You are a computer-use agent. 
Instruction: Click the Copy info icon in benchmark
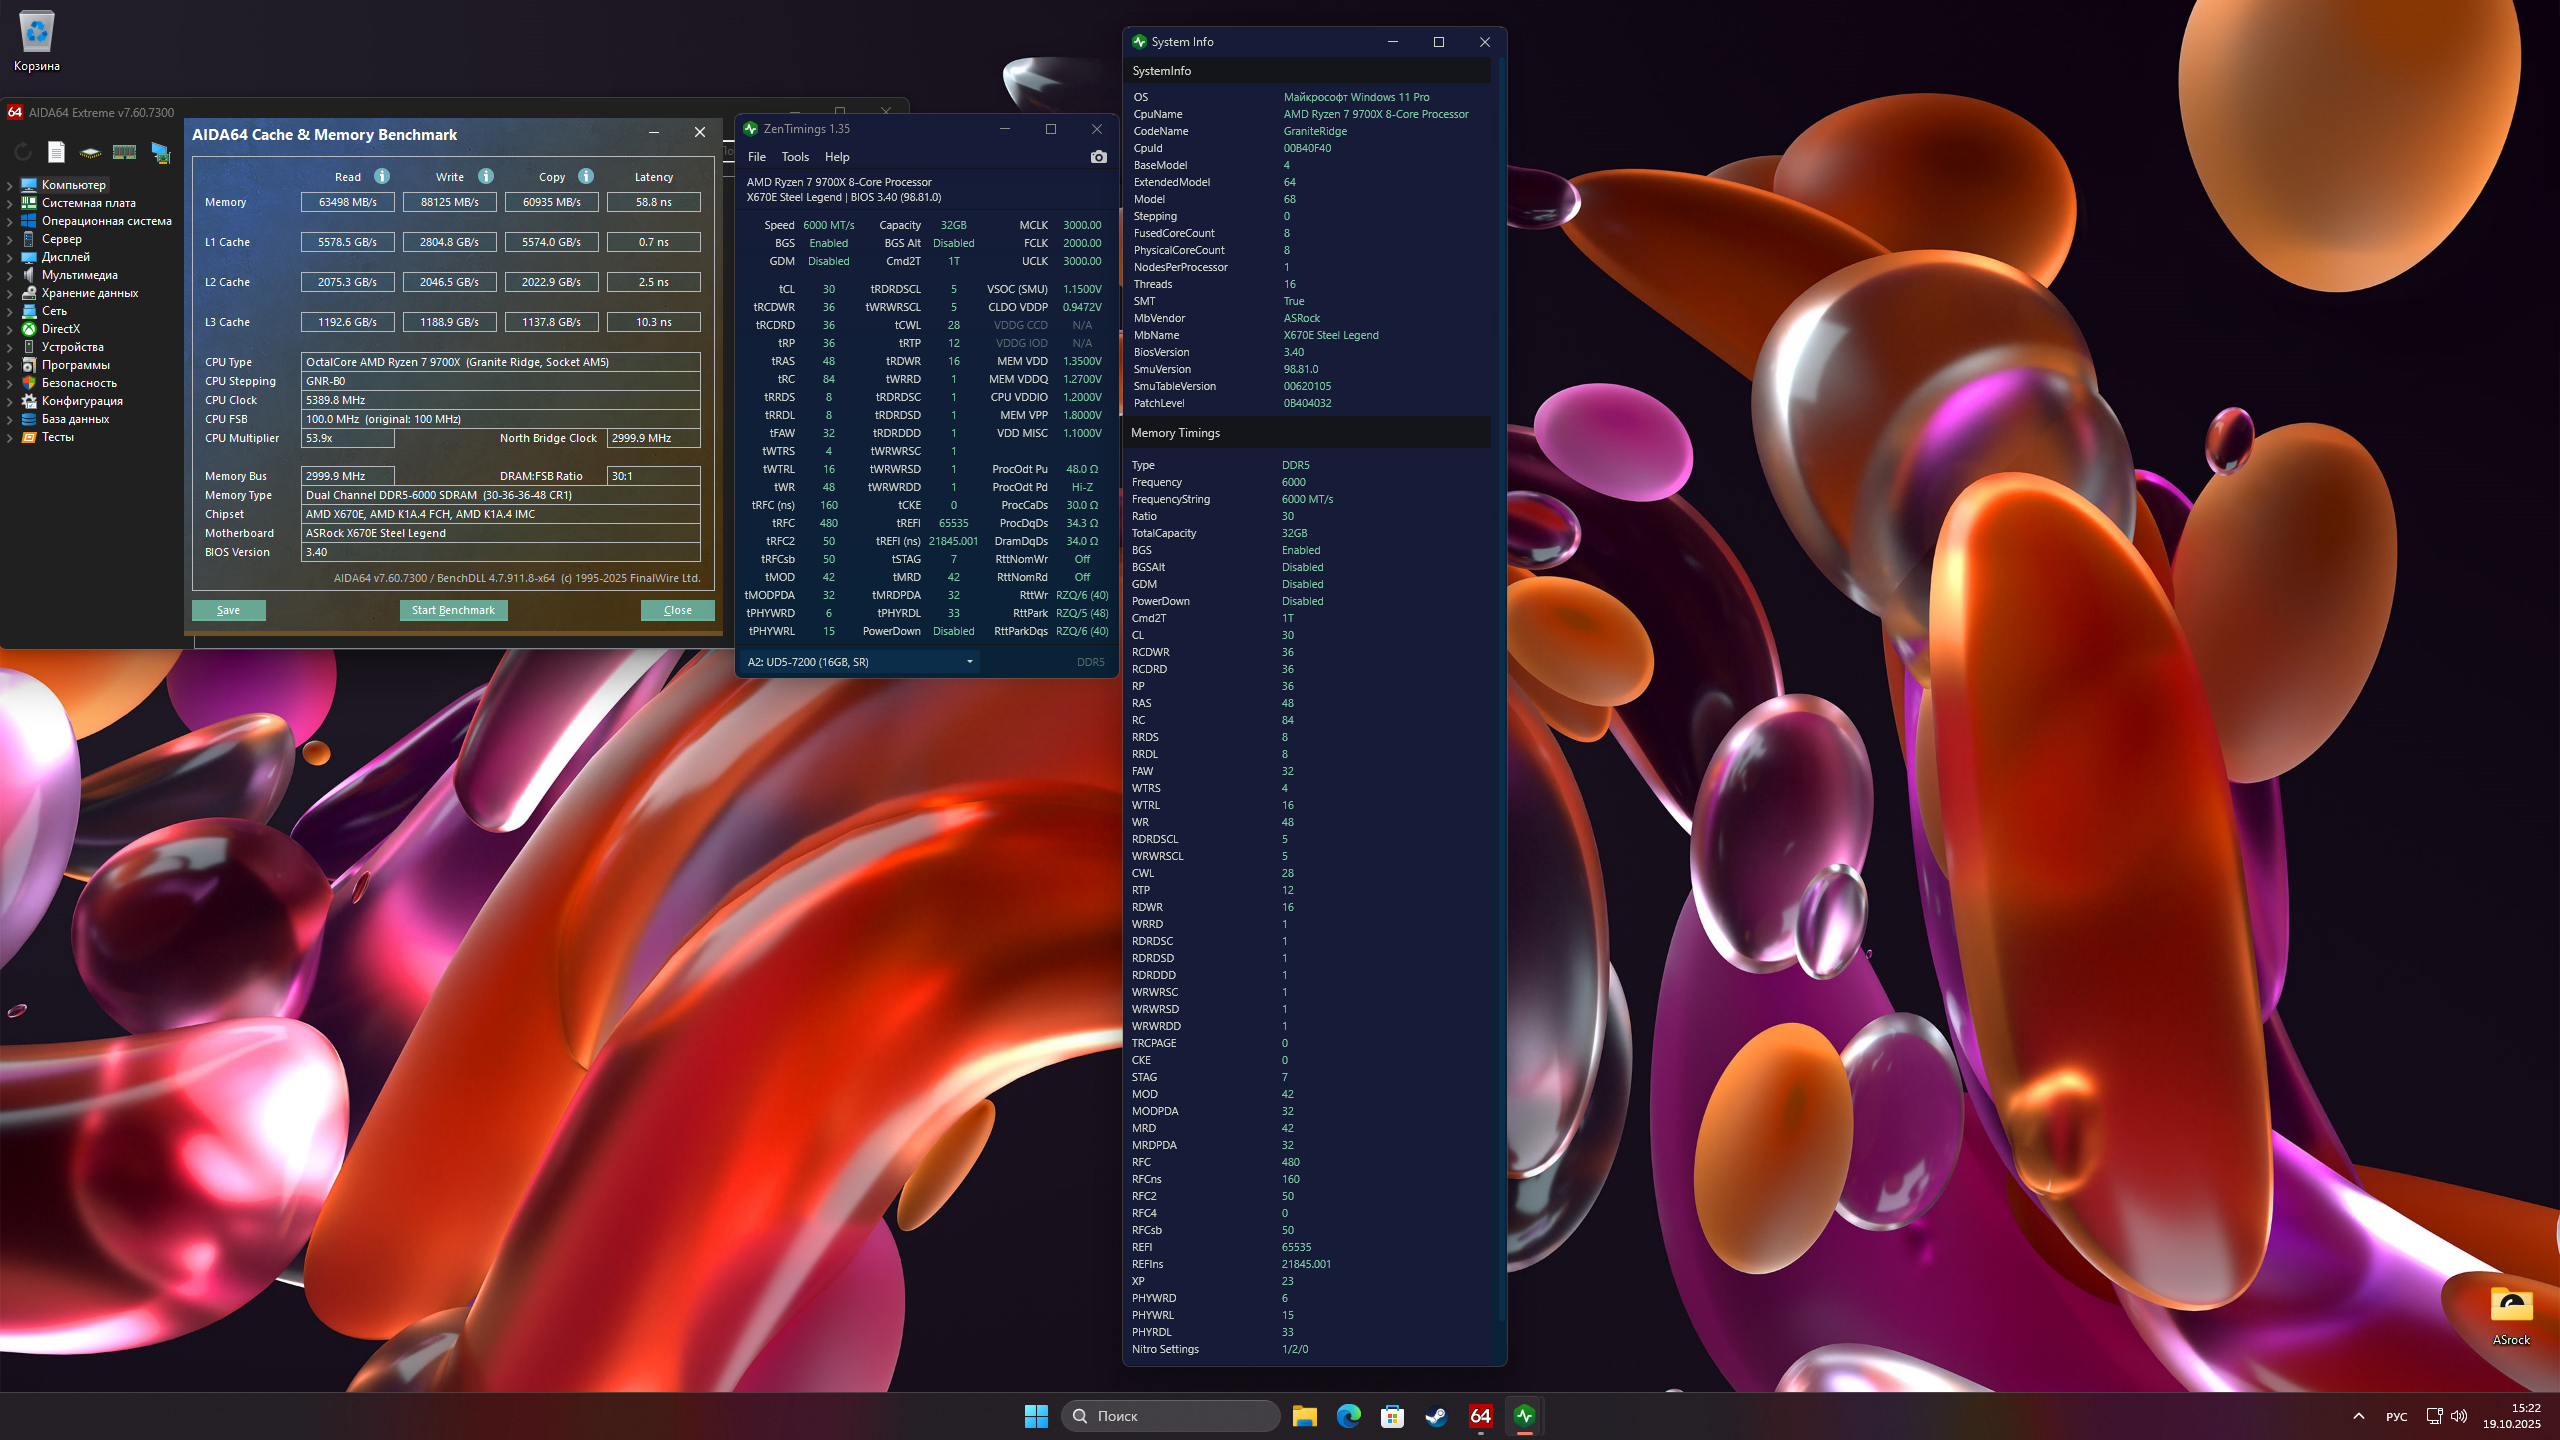[586, 176]
